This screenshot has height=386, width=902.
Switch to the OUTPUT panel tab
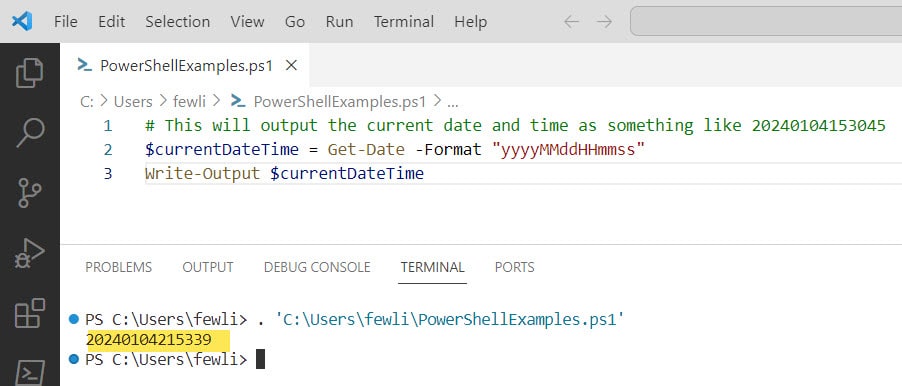tap(208, 267)
